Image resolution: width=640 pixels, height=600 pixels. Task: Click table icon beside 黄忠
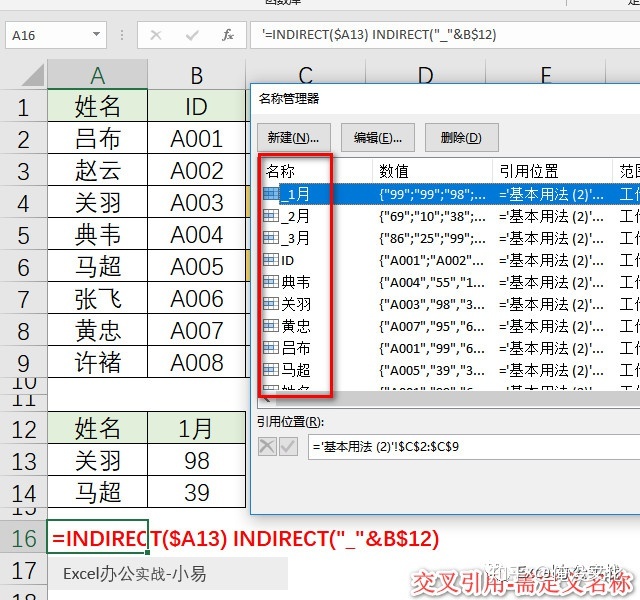pos(271,326)
